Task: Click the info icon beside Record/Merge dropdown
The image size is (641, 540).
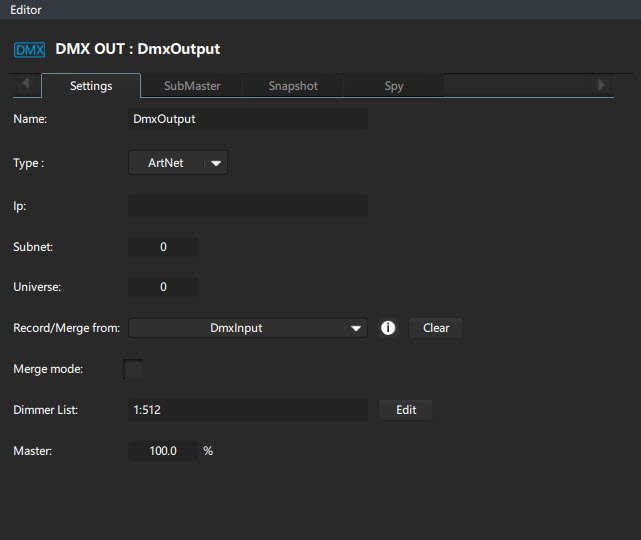Action: [389, 328]
